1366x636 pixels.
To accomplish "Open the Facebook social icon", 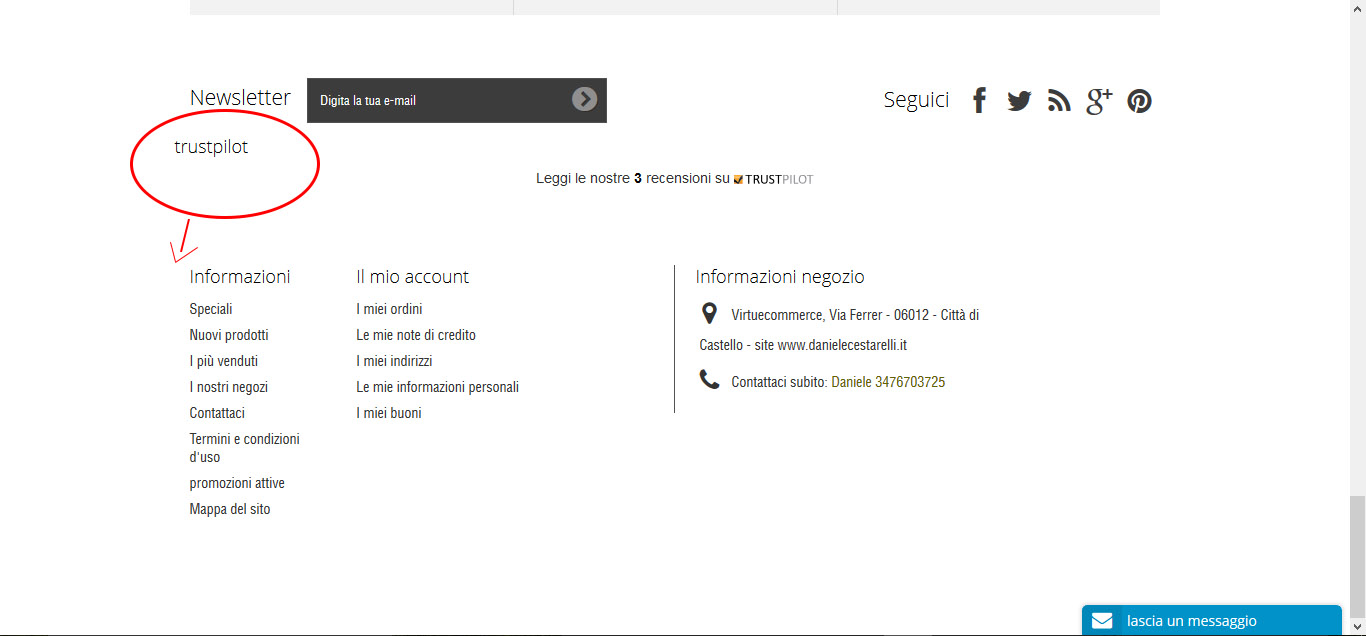I will tap(980, 100).
